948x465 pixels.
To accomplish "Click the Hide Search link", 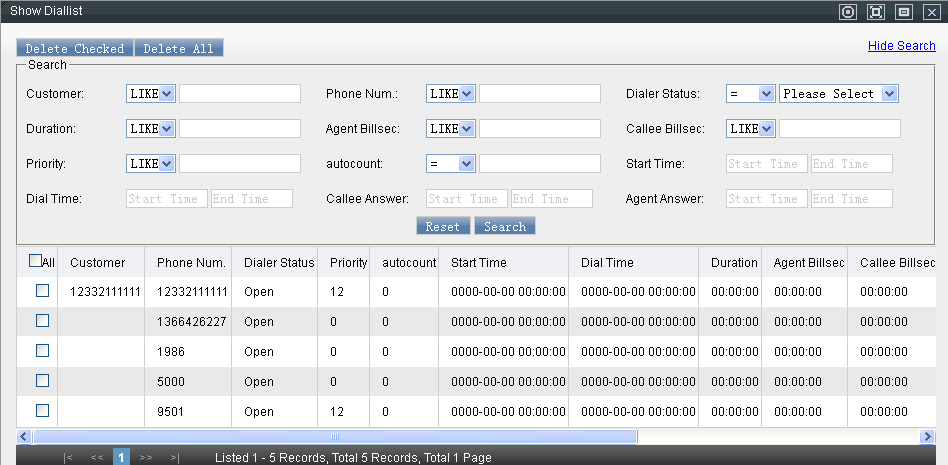I will [901, 46].
